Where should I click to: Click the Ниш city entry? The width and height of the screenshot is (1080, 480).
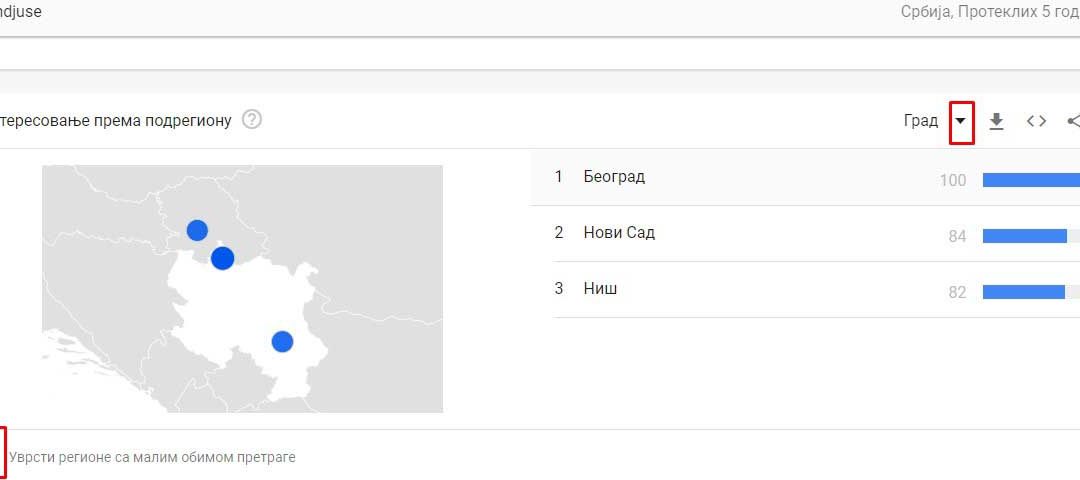pyautogui.click(x=600, y=289)
